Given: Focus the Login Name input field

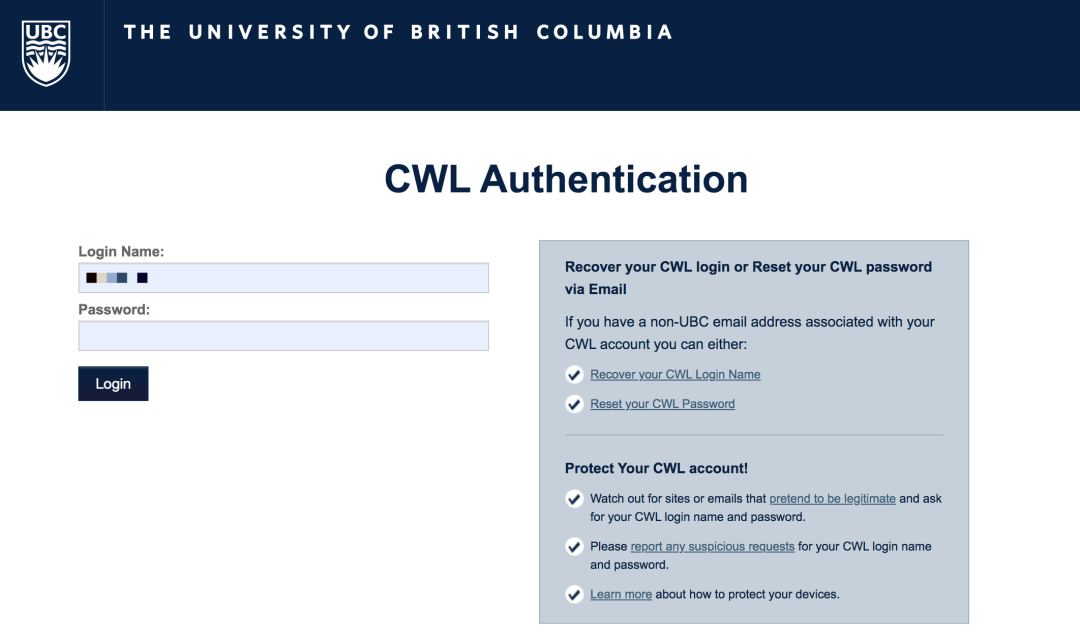Looking at the screenshot, I should click(283, 278).
